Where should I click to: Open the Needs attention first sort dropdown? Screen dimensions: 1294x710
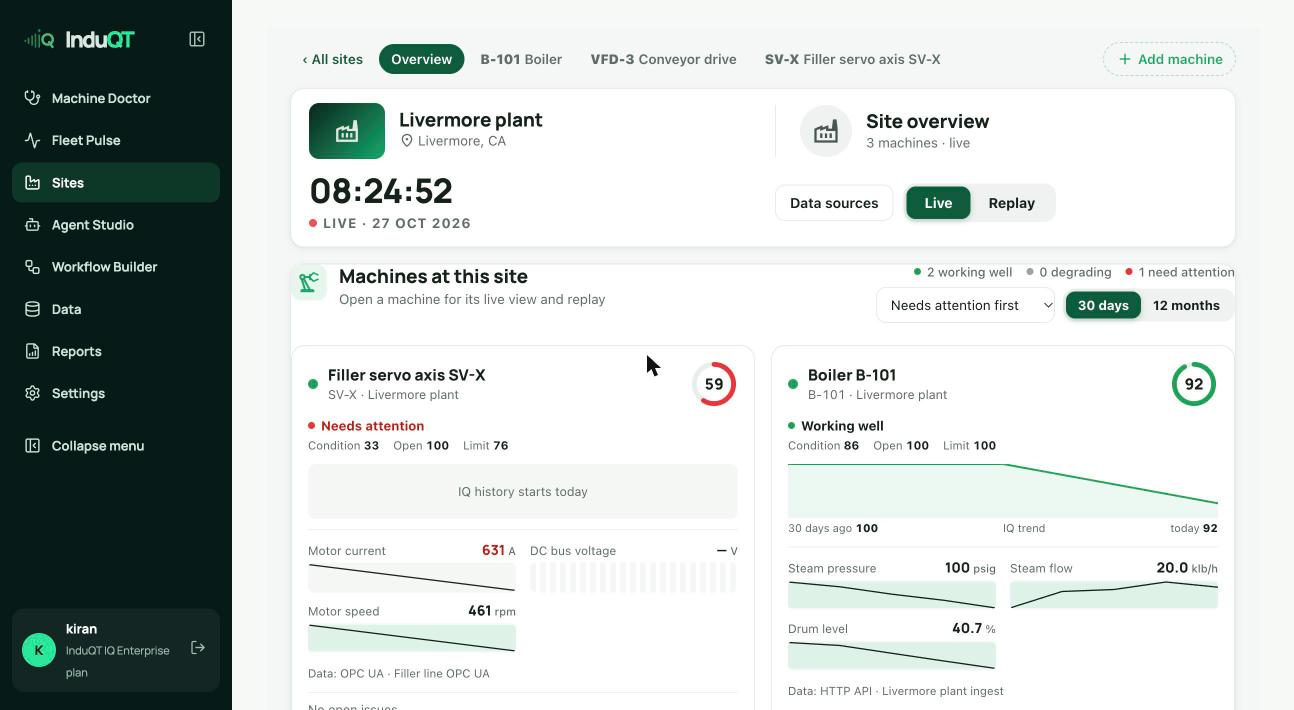(x=965, y=305)
